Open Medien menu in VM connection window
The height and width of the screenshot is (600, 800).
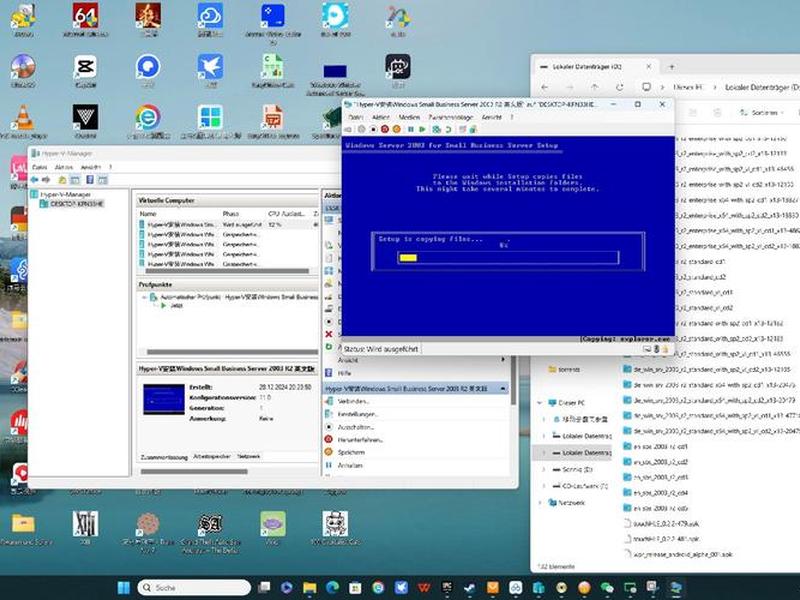pyautogui.click(x=409, y=117)
